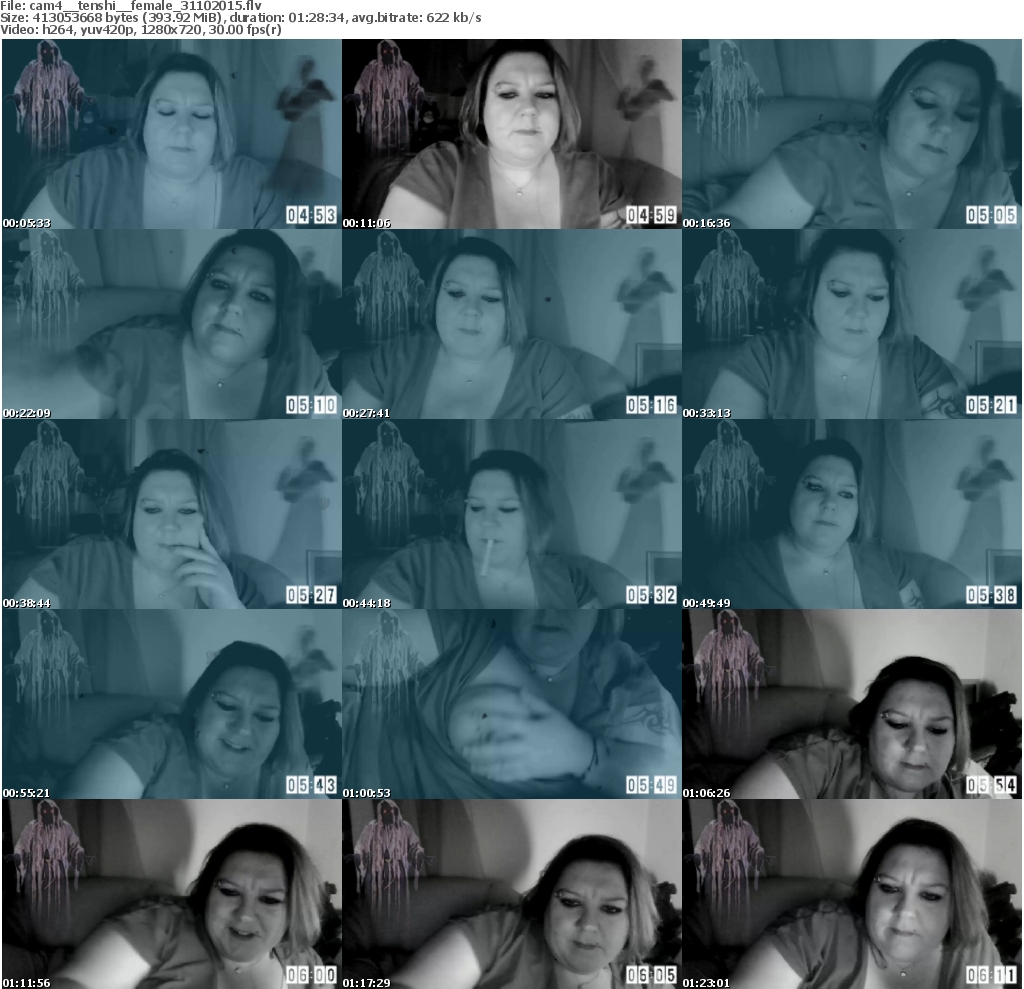Pick the thumbnail frame stamped 00:22:09
The image size is (1024, 989).
pos(172,324)
